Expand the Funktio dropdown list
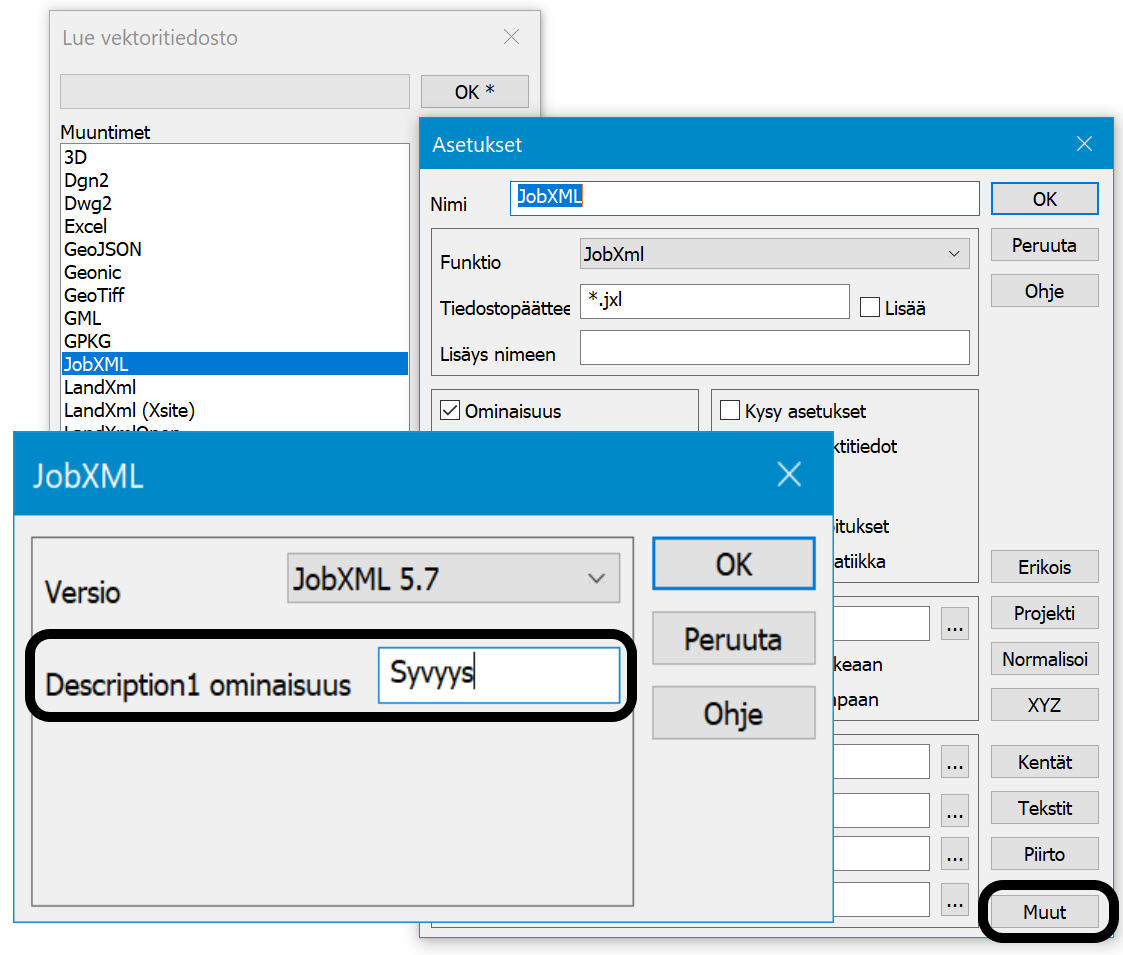Image resolution: width=1123 pixels, height=955 pixels. (774, 254)
